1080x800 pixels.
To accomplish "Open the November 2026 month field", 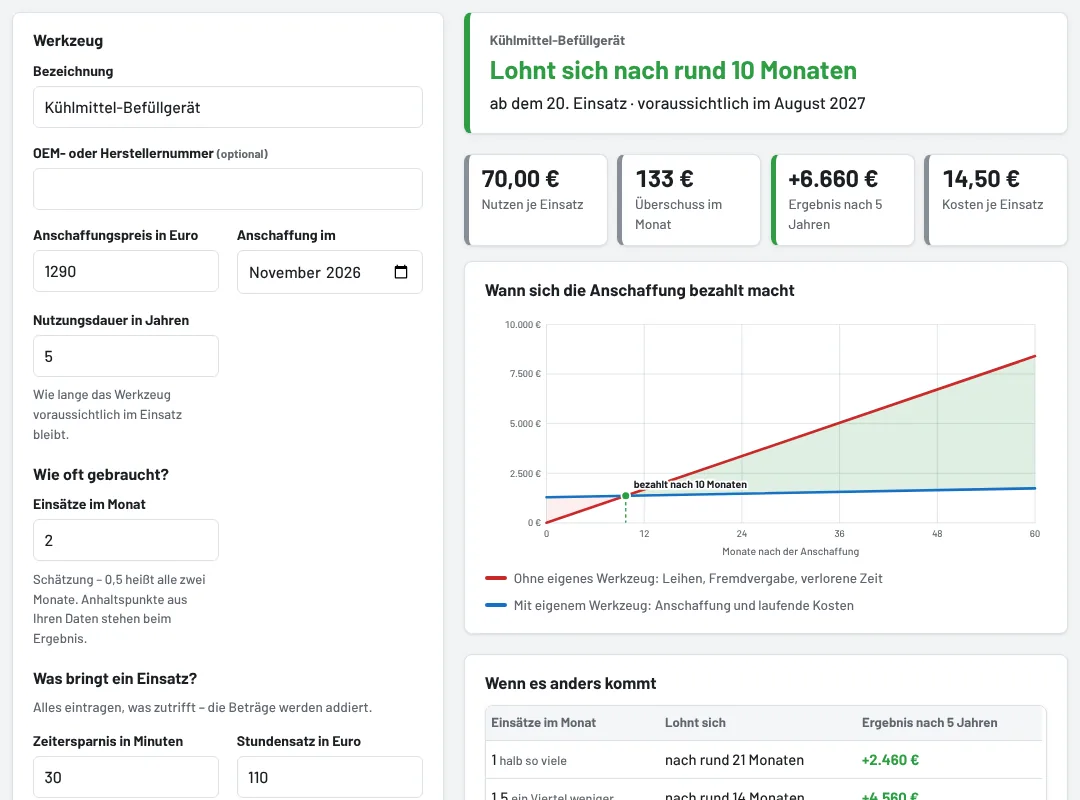I will click(330, 272).
